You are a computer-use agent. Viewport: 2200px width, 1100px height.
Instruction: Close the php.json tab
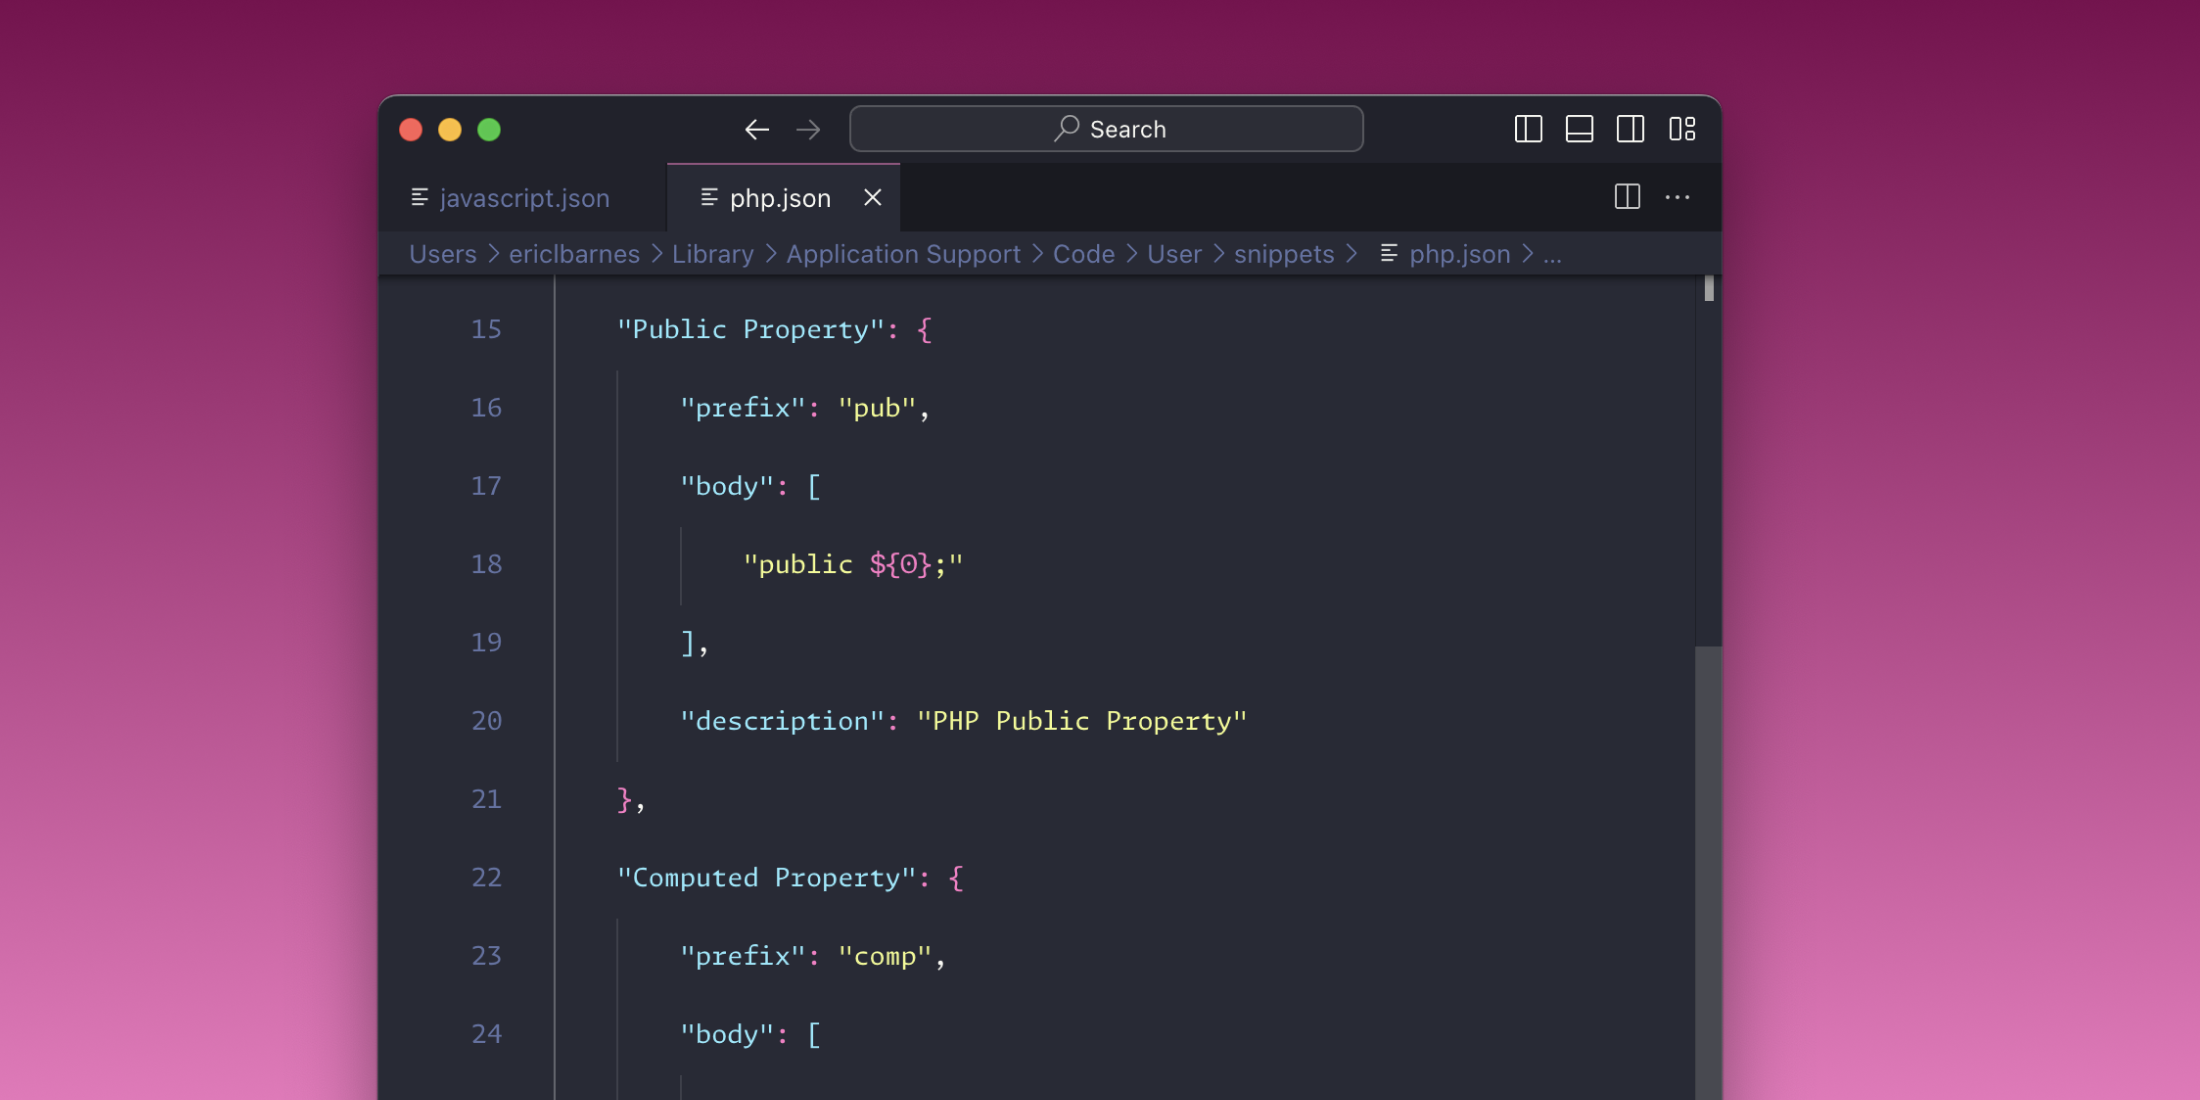[872, 197]
